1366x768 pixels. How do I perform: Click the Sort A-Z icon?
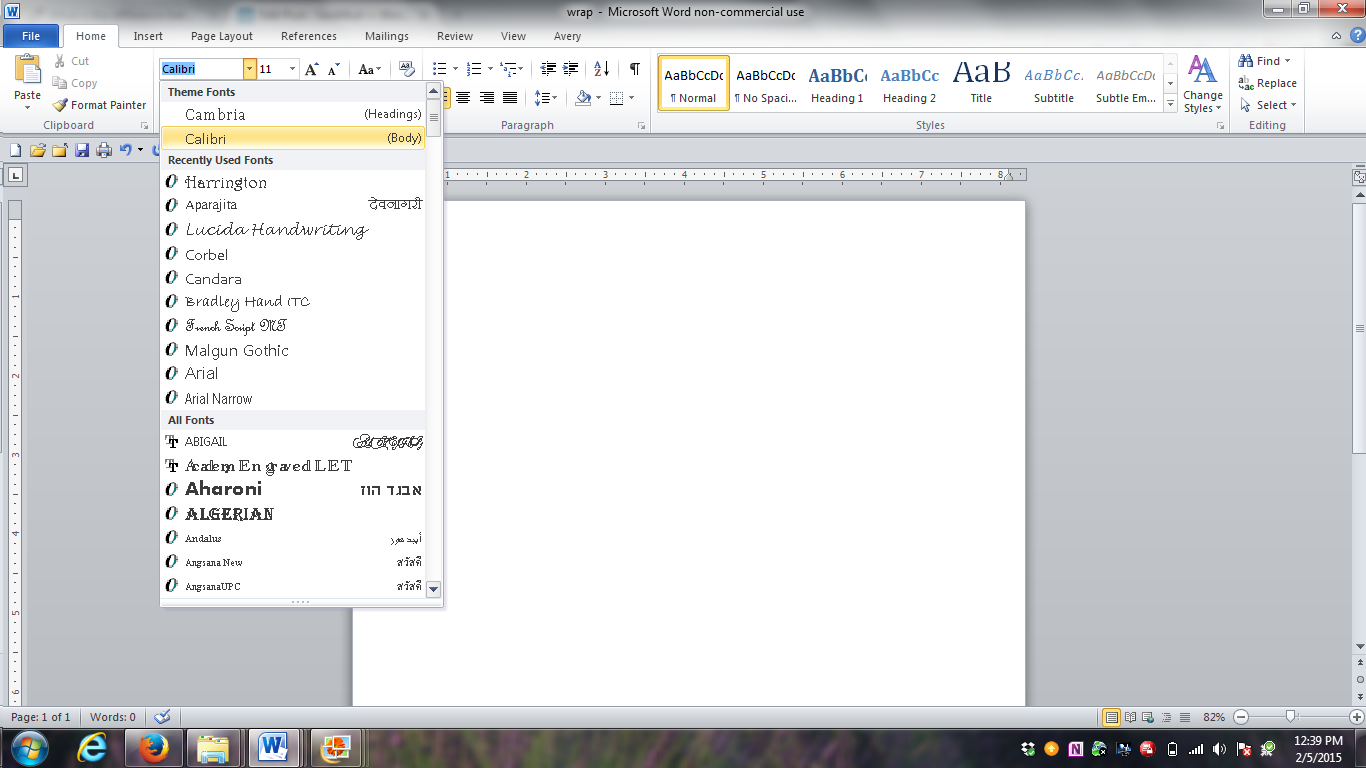601,69
